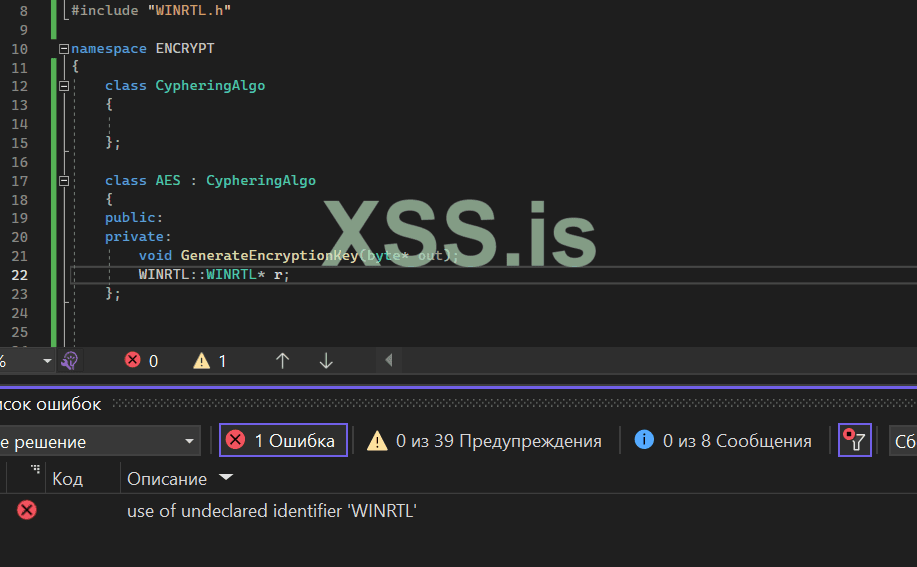
Task: Open the solution scope dropdown
Action: click(x=100, y=441)
